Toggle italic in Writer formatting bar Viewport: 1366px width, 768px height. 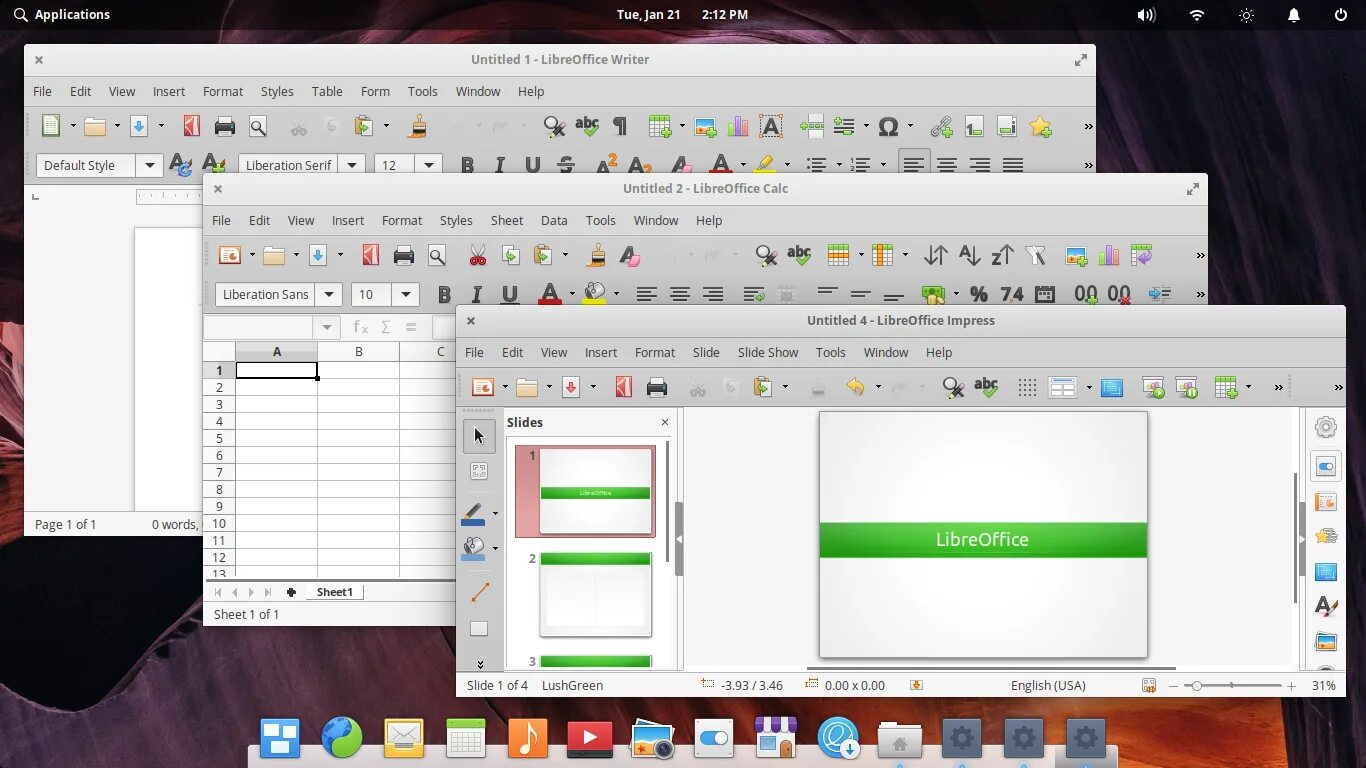pos(500,165)
